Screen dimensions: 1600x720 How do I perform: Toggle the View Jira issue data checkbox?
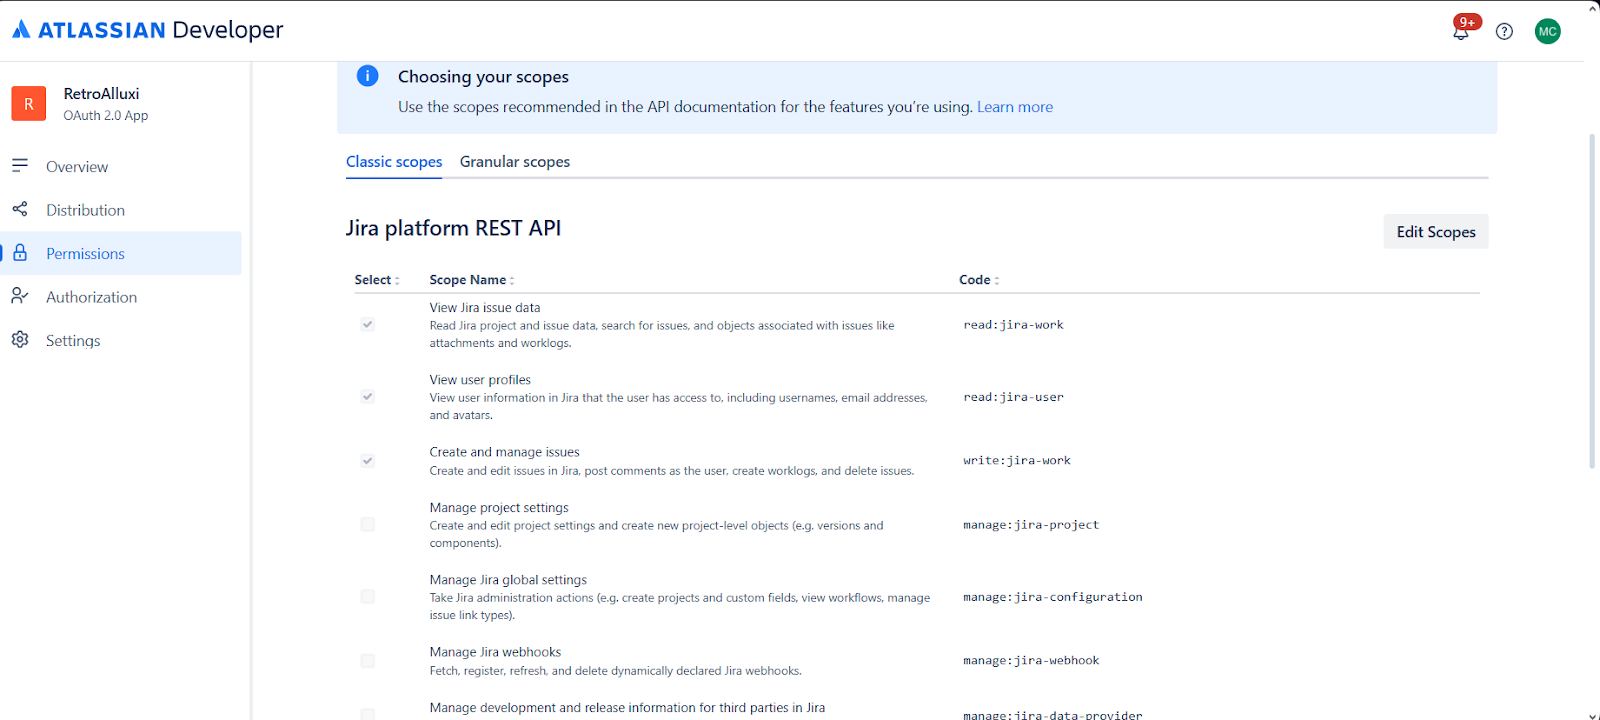[x=368, y=324]
